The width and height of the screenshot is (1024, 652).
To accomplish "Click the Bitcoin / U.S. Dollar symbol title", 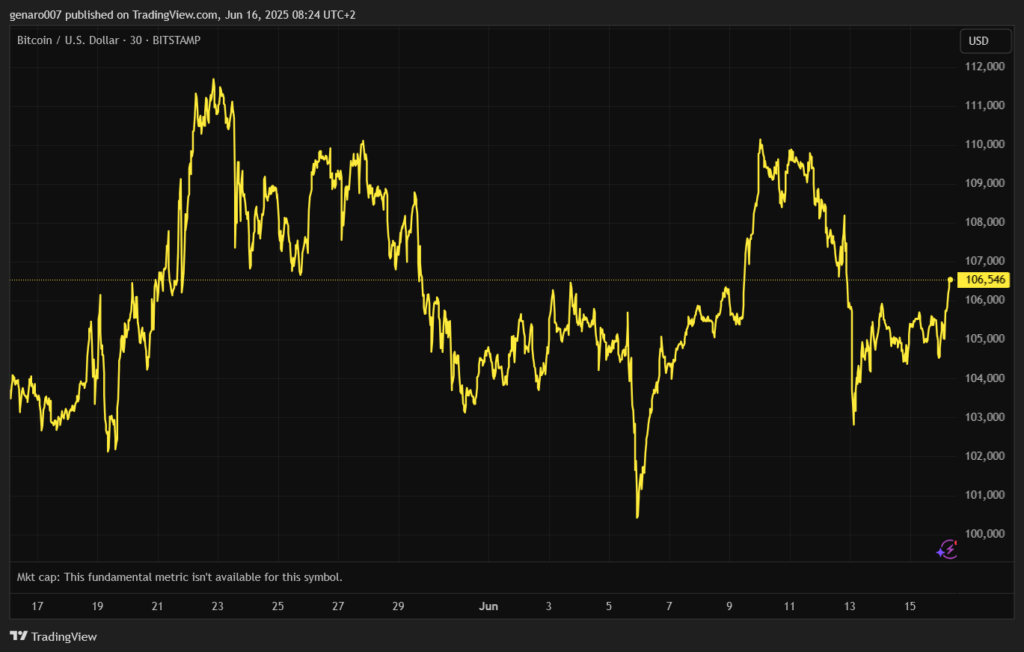I will (x=67, y=40).
